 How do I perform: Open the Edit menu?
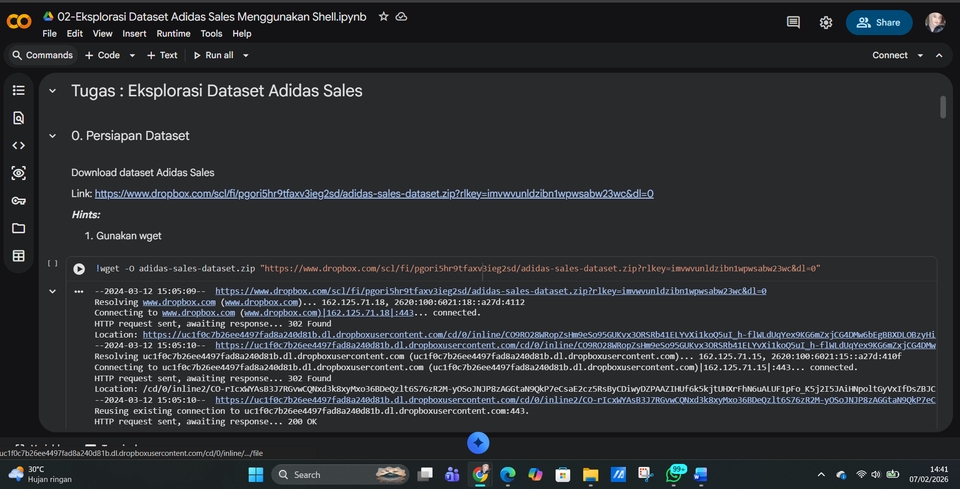coord(75,34)
